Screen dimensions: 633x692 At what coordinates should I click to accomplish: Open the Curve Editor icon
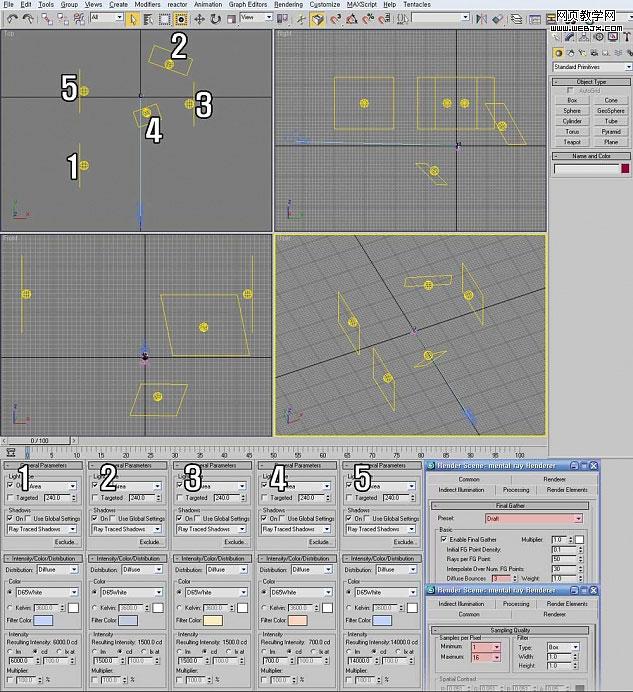coord(535,19)
